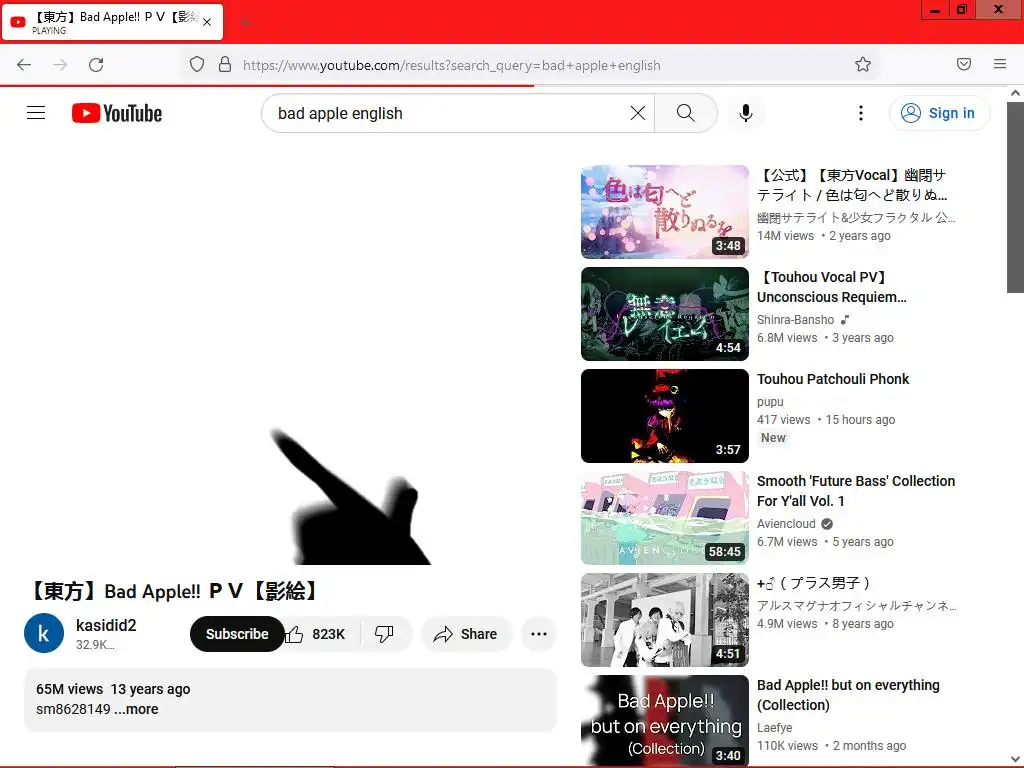Open YouTube settings three-dot menu
The height and width of the screenshot is (768, 1024).
(x=861, y=113)
